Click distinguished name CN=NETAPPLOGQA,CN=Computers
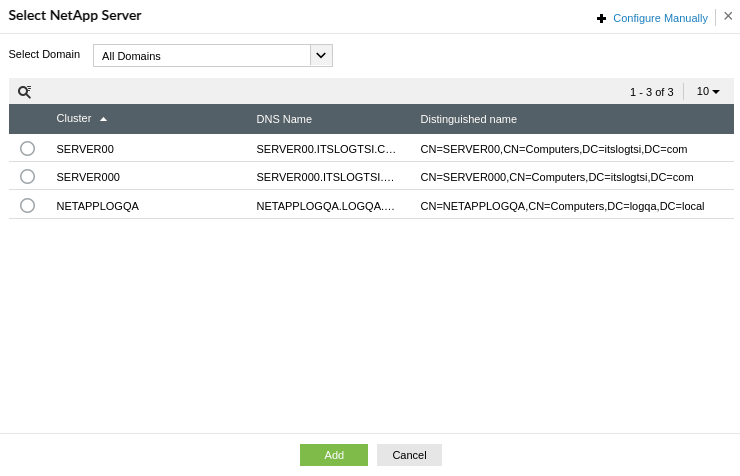Image resolution: width=740 pixels, height=476 pixels. coord(562,206)
